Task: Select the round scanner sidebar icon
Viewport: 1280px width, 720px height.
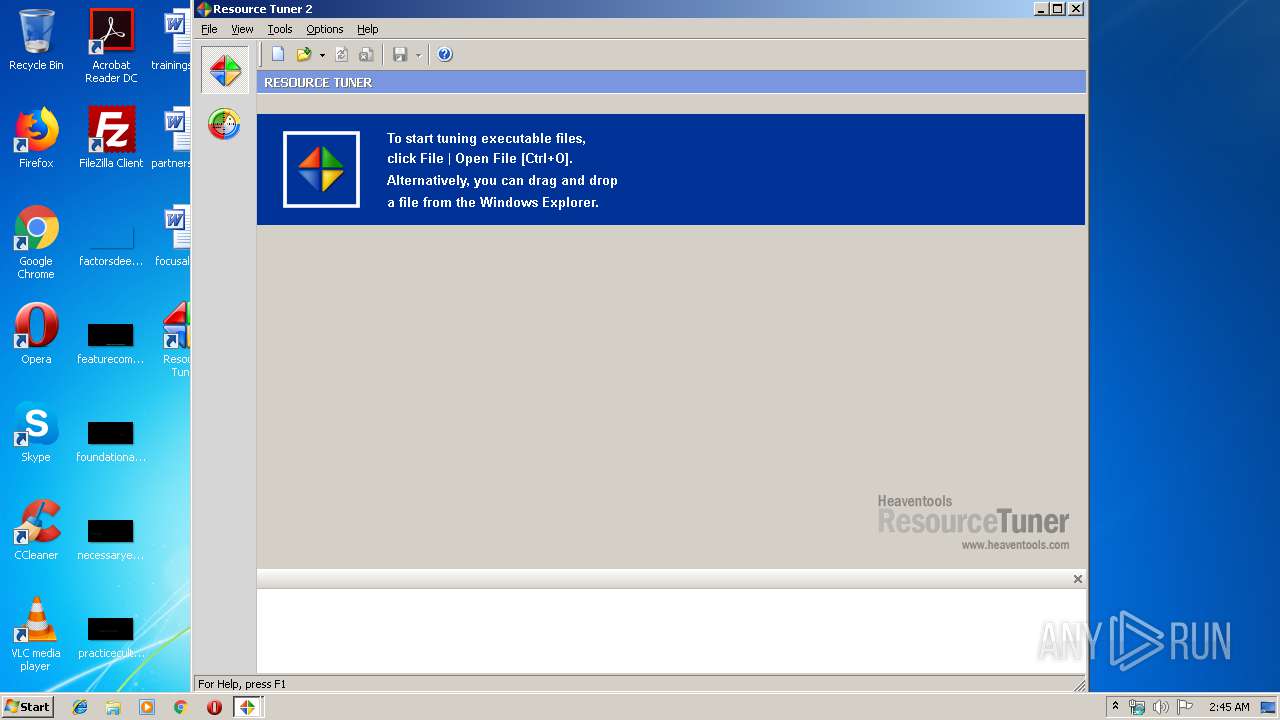Action: (224, 124)
